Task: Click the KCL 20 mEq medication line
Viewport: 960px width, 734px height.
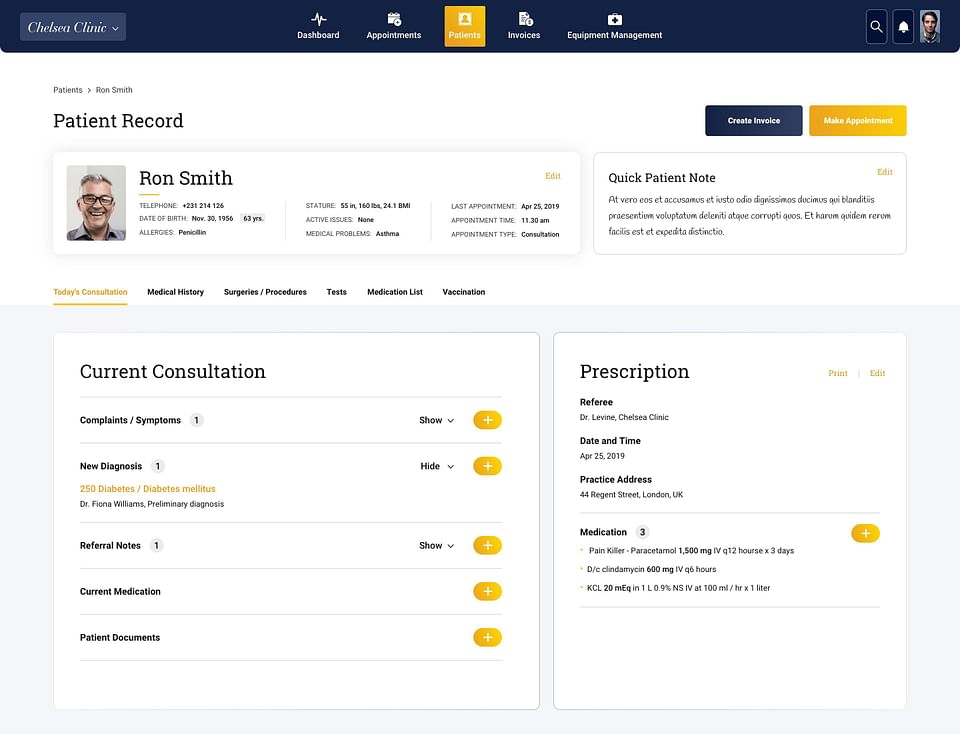Action: [678, 588]
